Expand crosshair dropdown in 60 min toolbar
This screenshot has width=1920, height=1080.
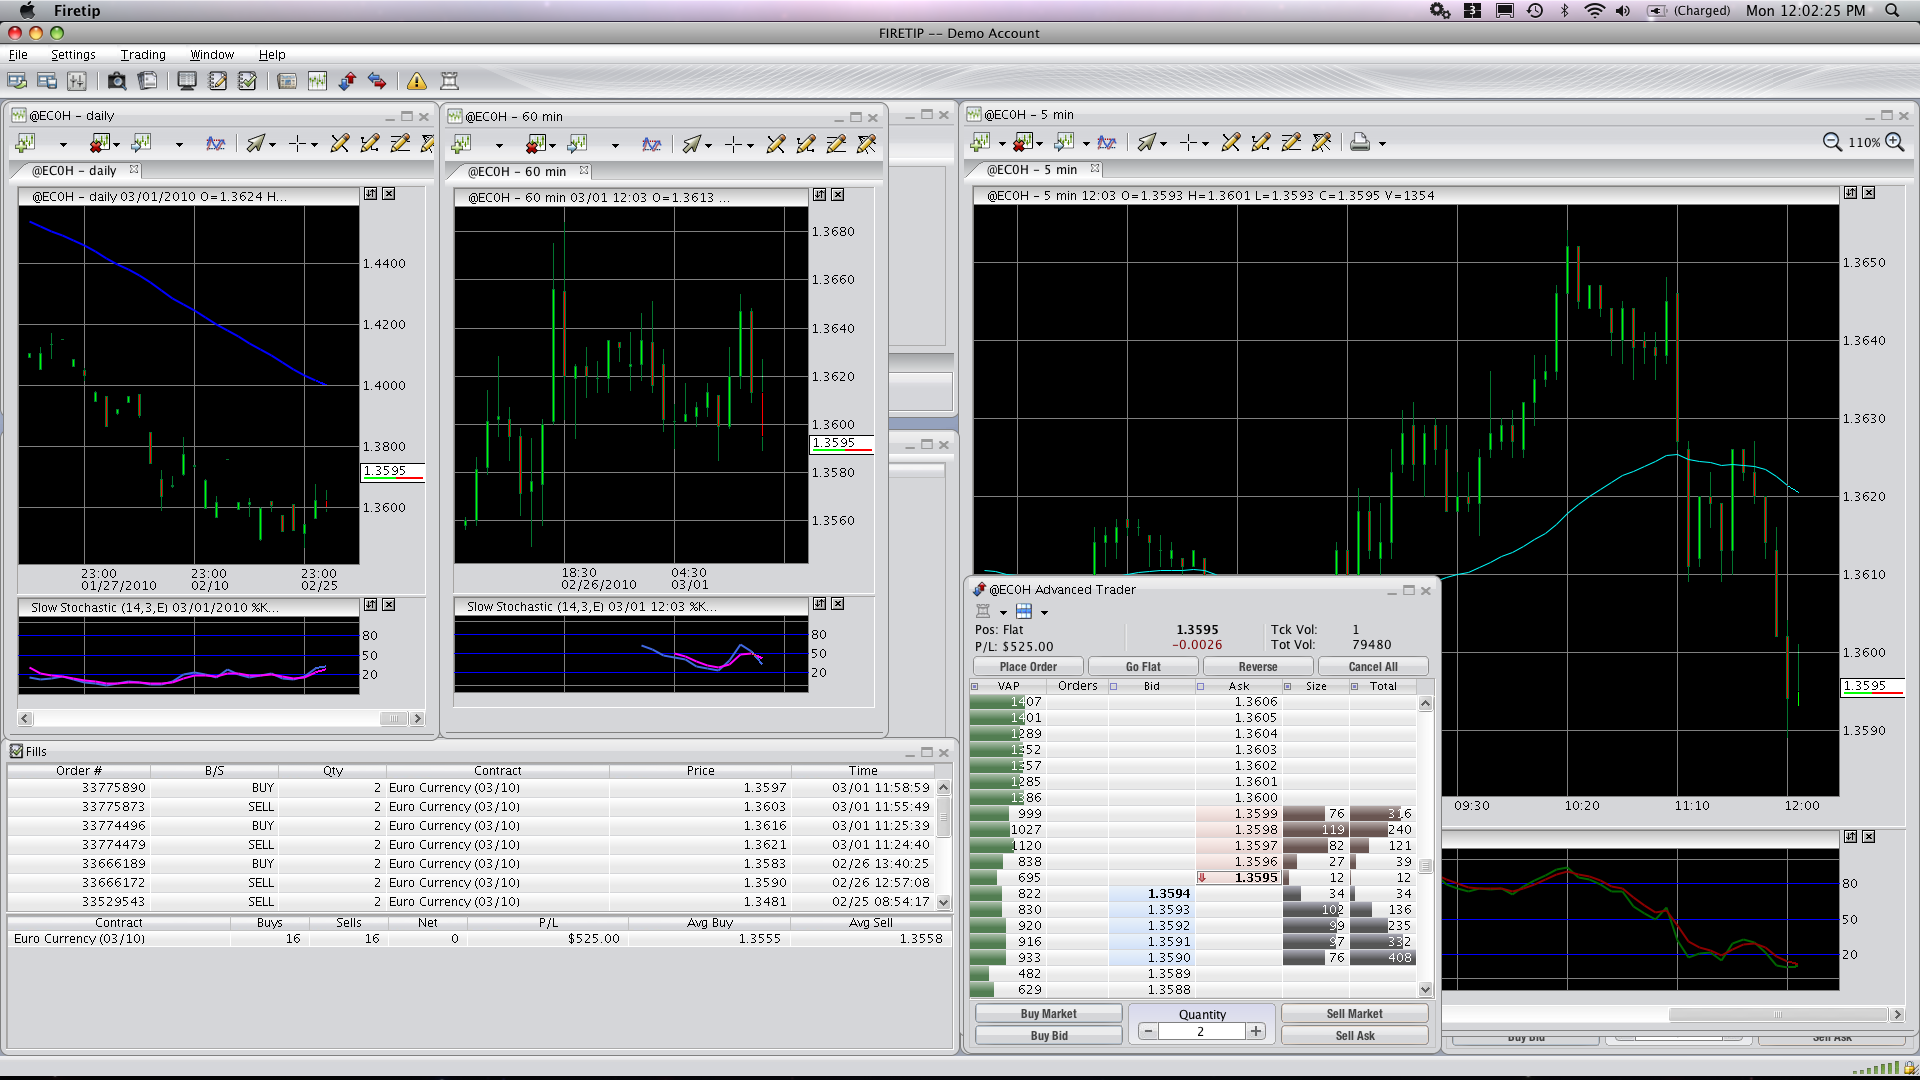coord(750,146)
